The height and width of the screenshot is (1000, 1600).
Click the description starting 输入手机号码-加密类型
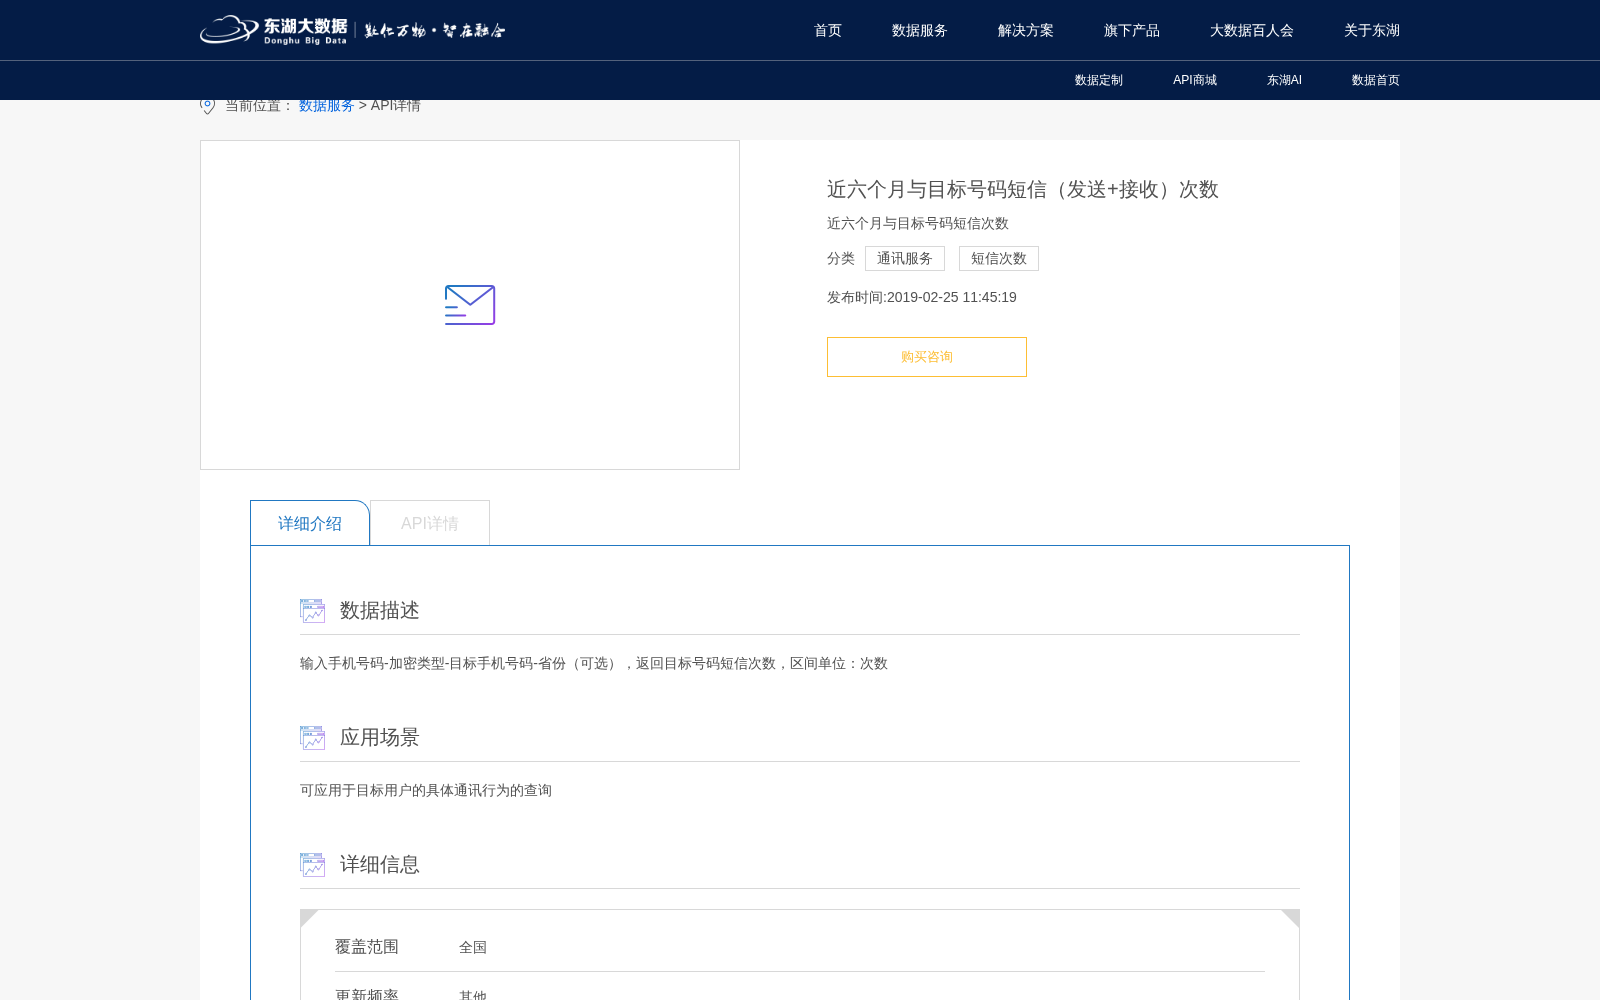pos(594,663)
